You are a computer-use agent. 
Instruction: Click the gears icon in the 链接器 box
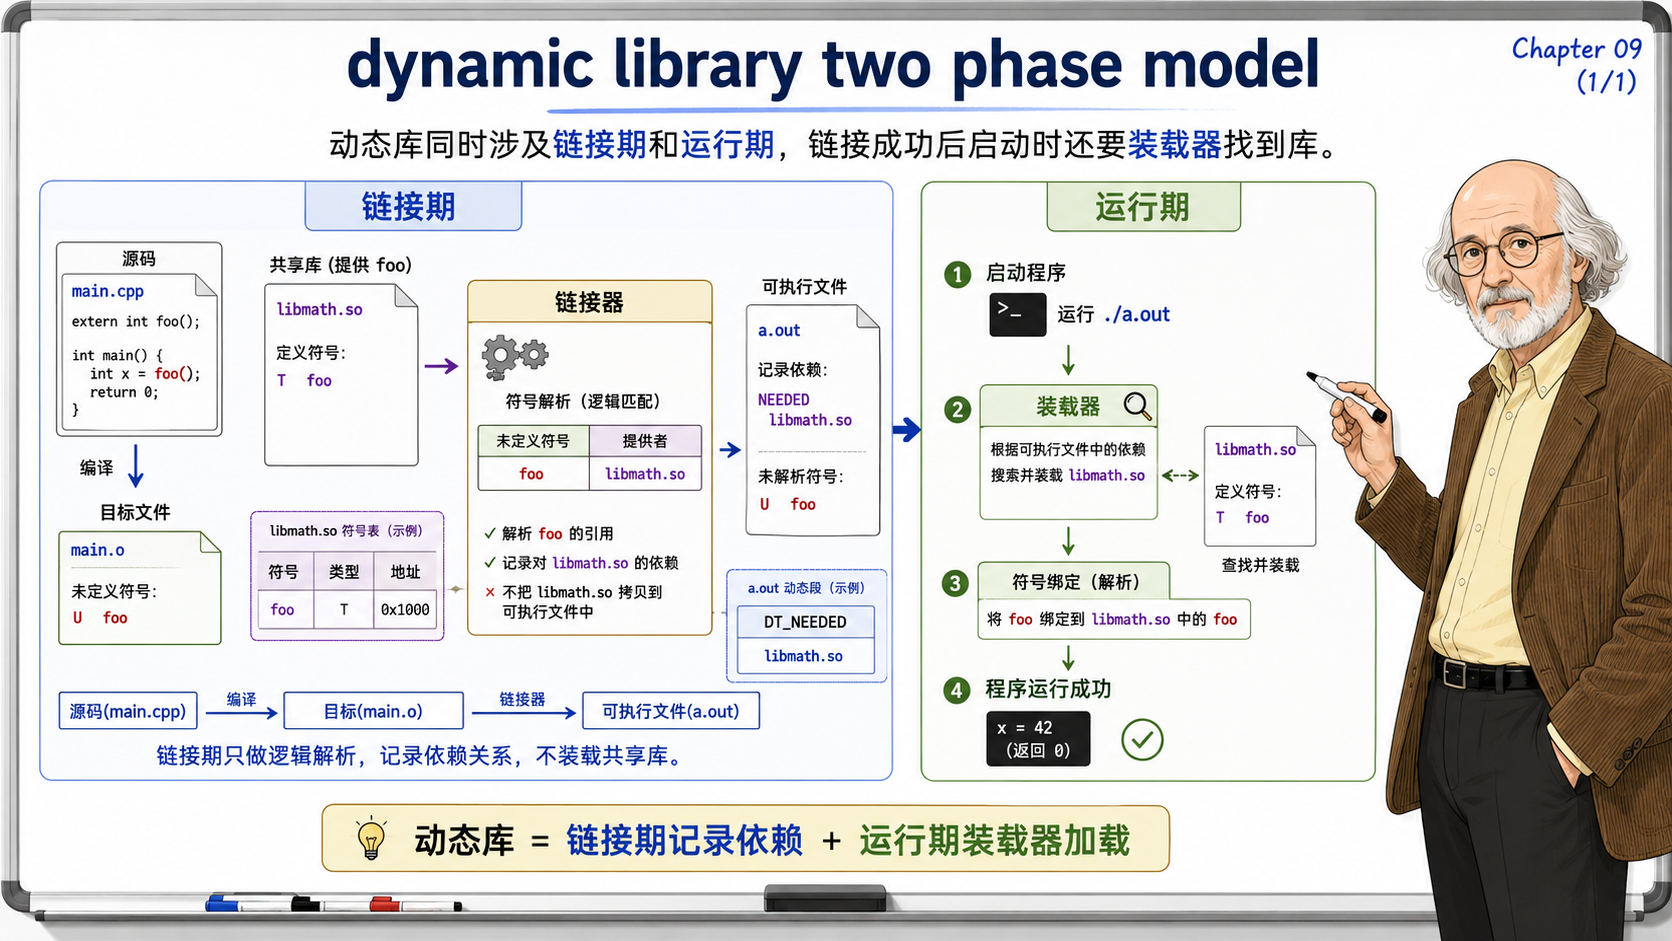[515, 357]
